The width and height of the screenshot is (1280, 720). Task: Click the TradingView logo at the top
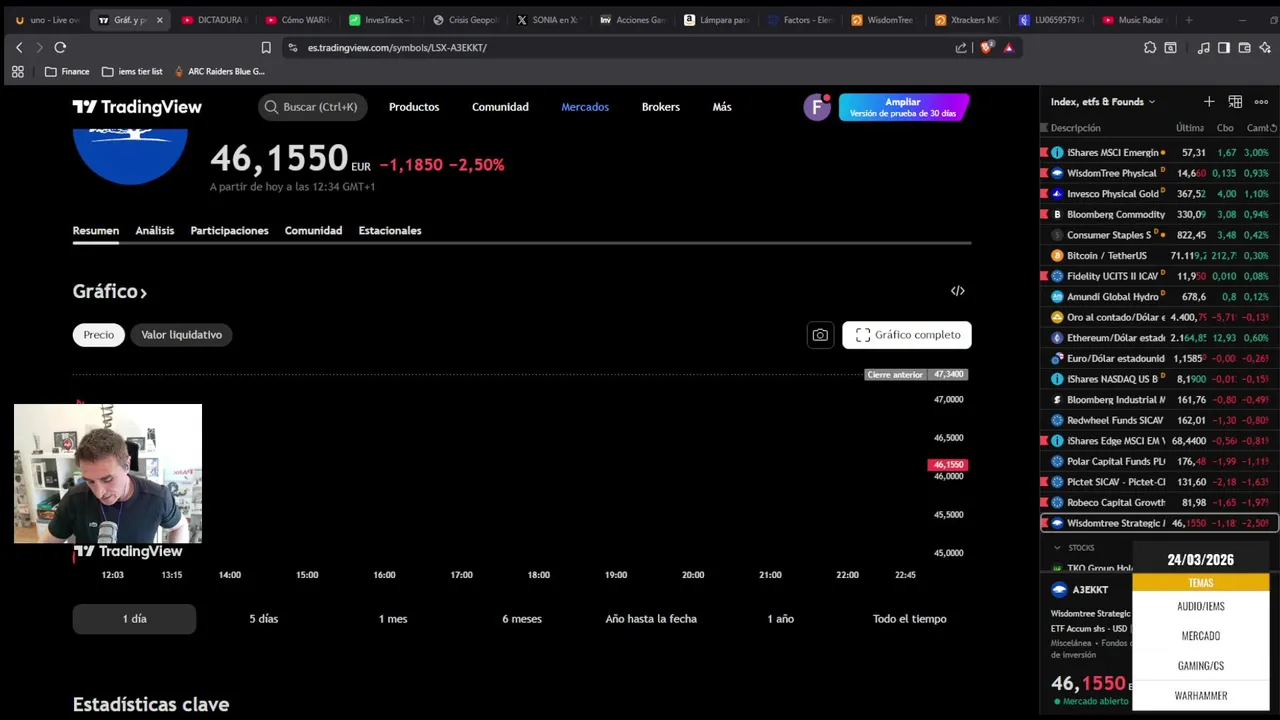[137, 107]
